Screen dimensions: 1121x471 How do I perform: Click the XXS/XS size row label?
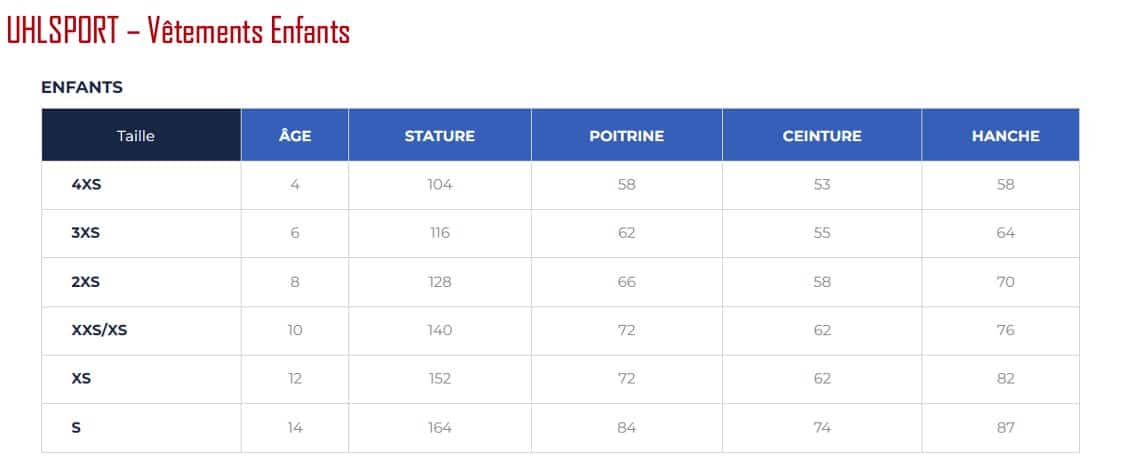coord(99,330)
